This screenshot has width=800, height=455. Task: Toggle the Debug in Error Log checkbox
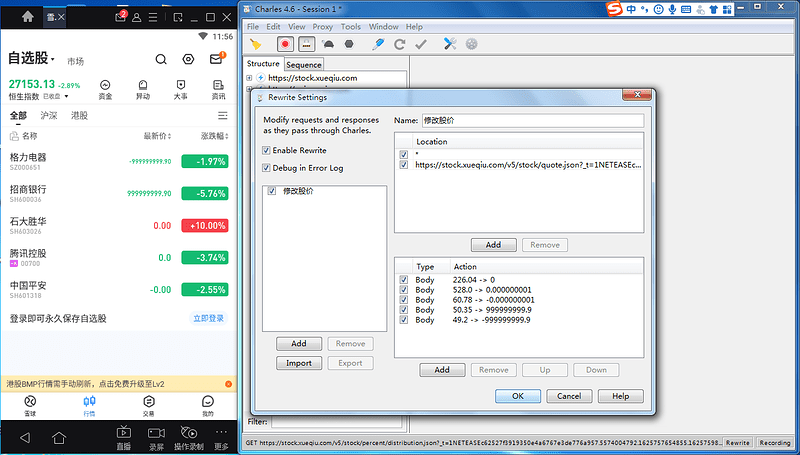[x=266, y=168]
